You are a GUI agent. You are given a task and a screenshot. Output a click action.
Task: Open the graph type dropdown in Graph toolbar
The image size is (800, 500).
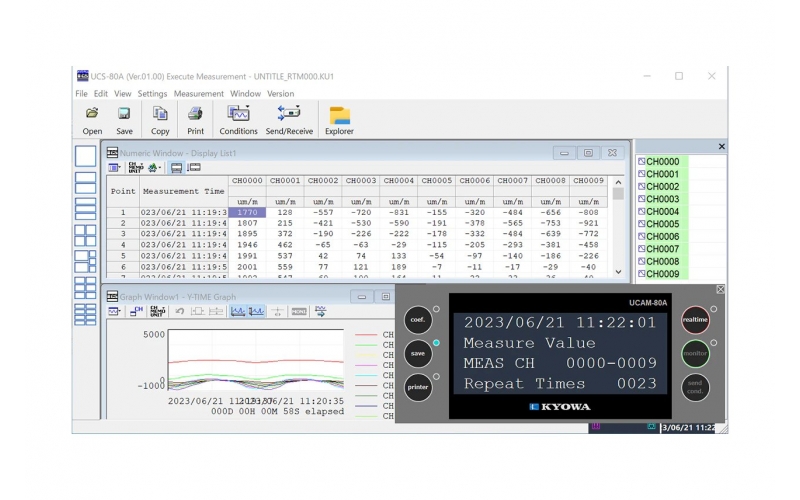coord(114,311)
